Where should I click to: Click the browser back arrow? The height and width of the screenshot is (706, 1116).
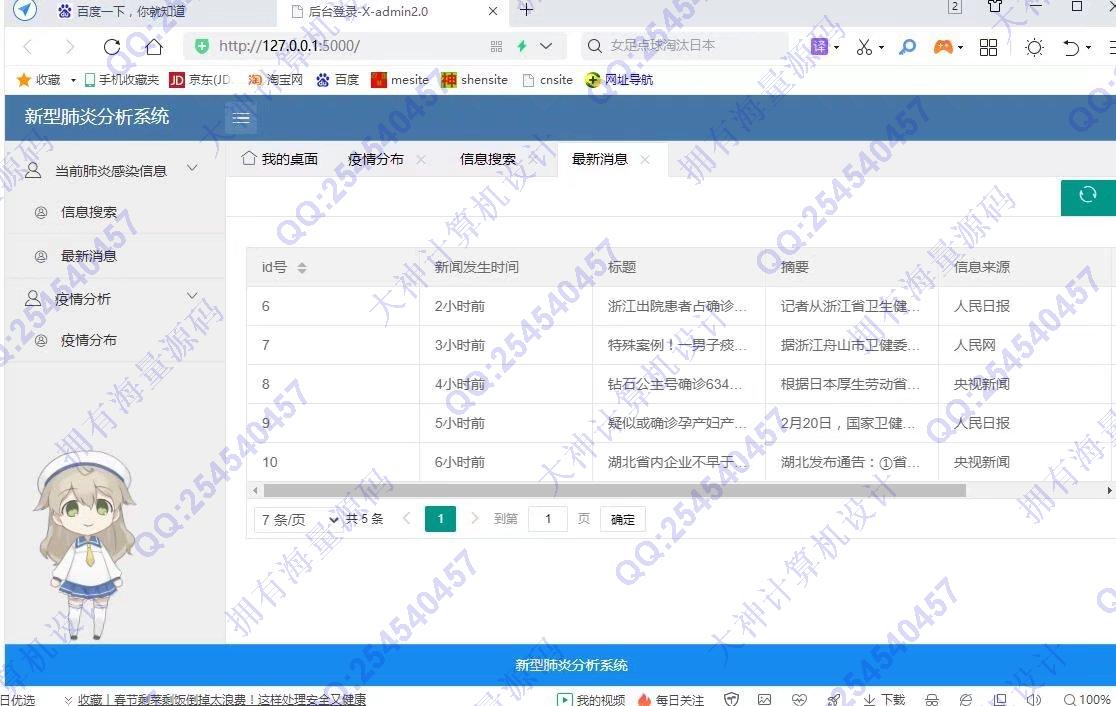tap(28, 47)
